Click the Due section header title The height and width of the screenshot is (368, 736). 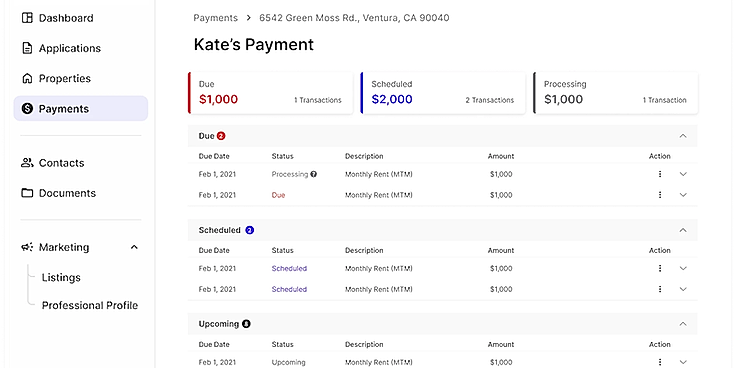206,136
